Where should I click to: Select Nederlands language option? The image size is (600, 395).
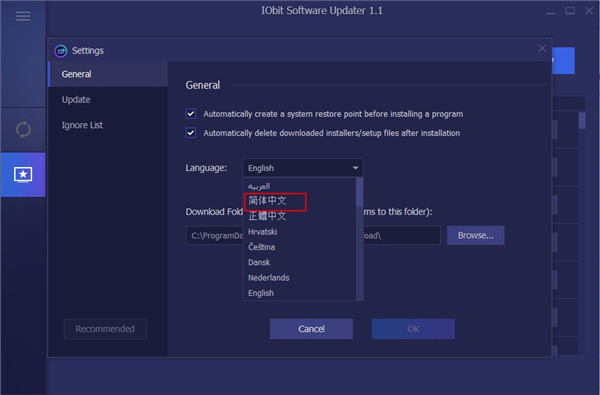[x=269, y=278]
